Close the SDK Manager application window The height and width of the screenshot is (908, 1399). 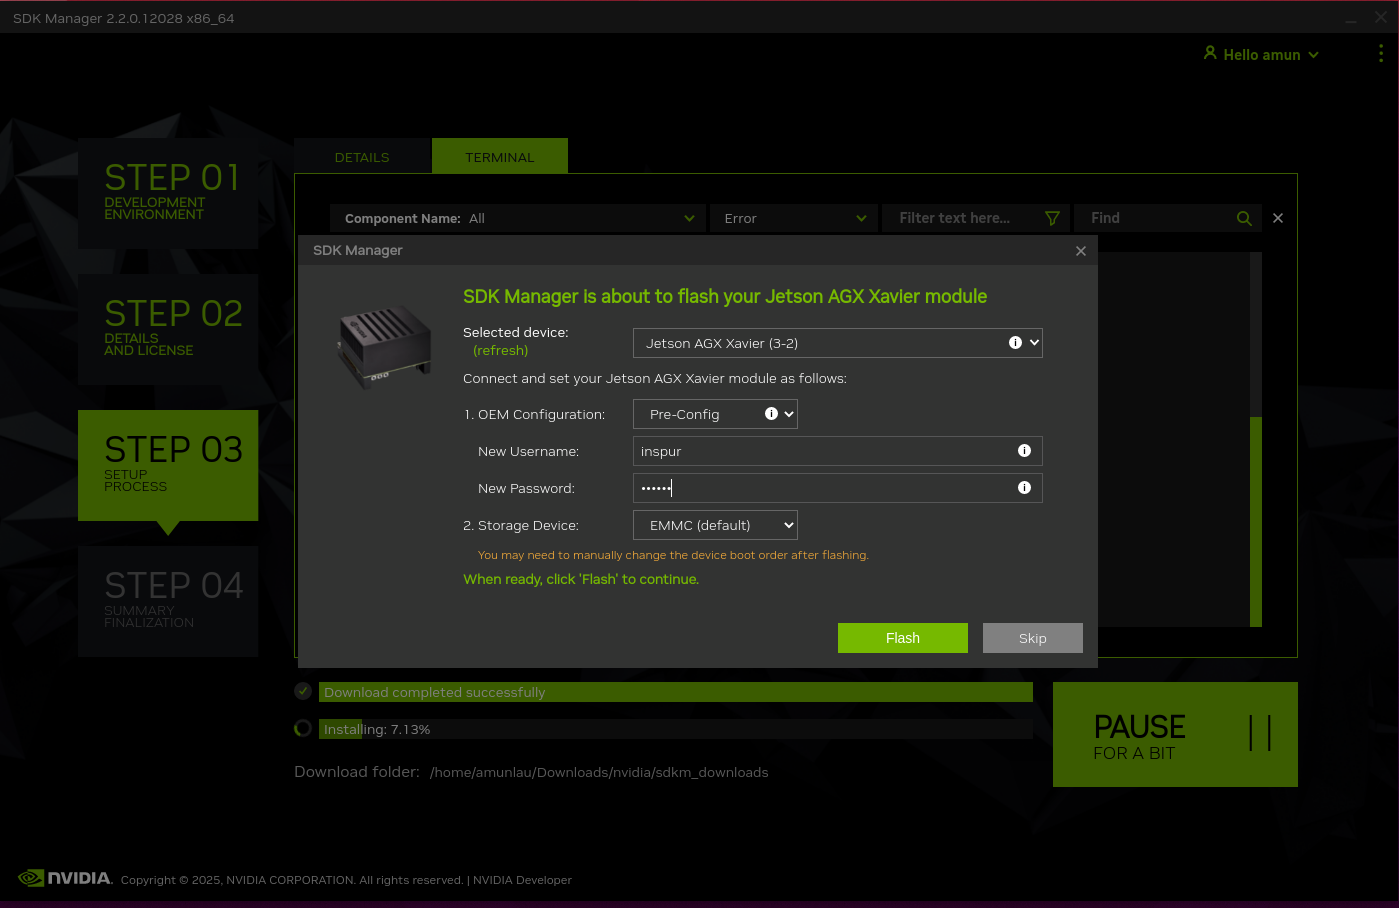tap(1381, 17)
